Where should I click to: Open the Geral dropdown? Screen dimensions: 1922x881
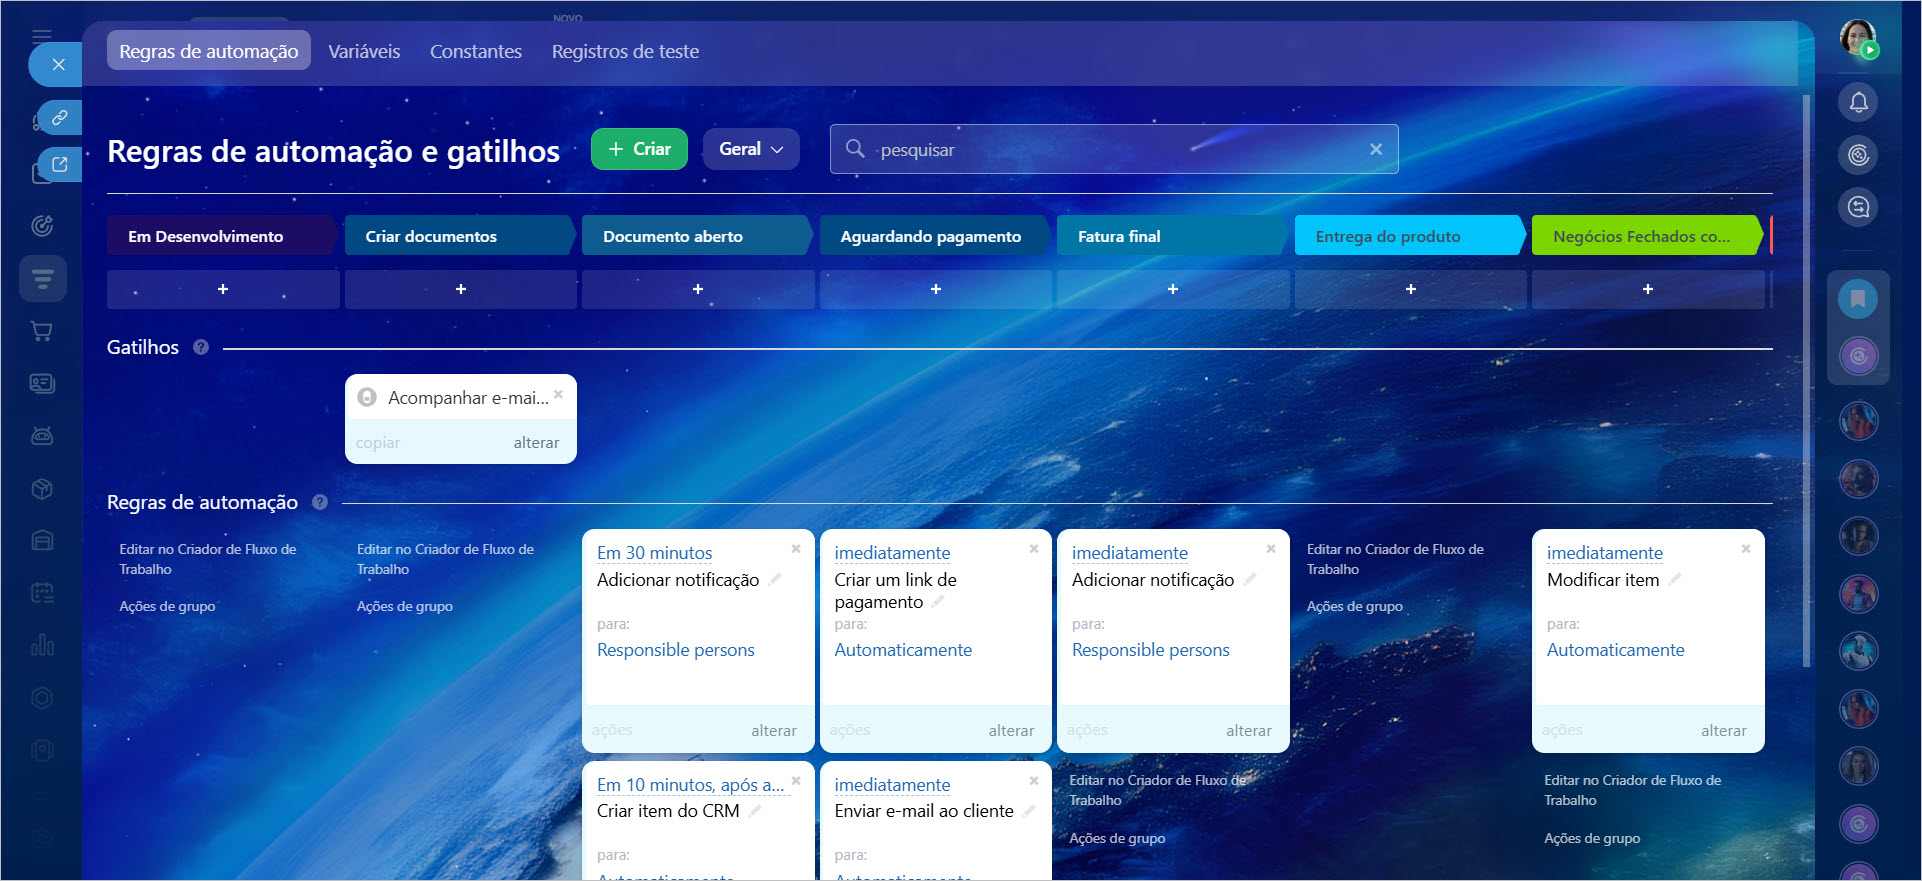(750, 149)
